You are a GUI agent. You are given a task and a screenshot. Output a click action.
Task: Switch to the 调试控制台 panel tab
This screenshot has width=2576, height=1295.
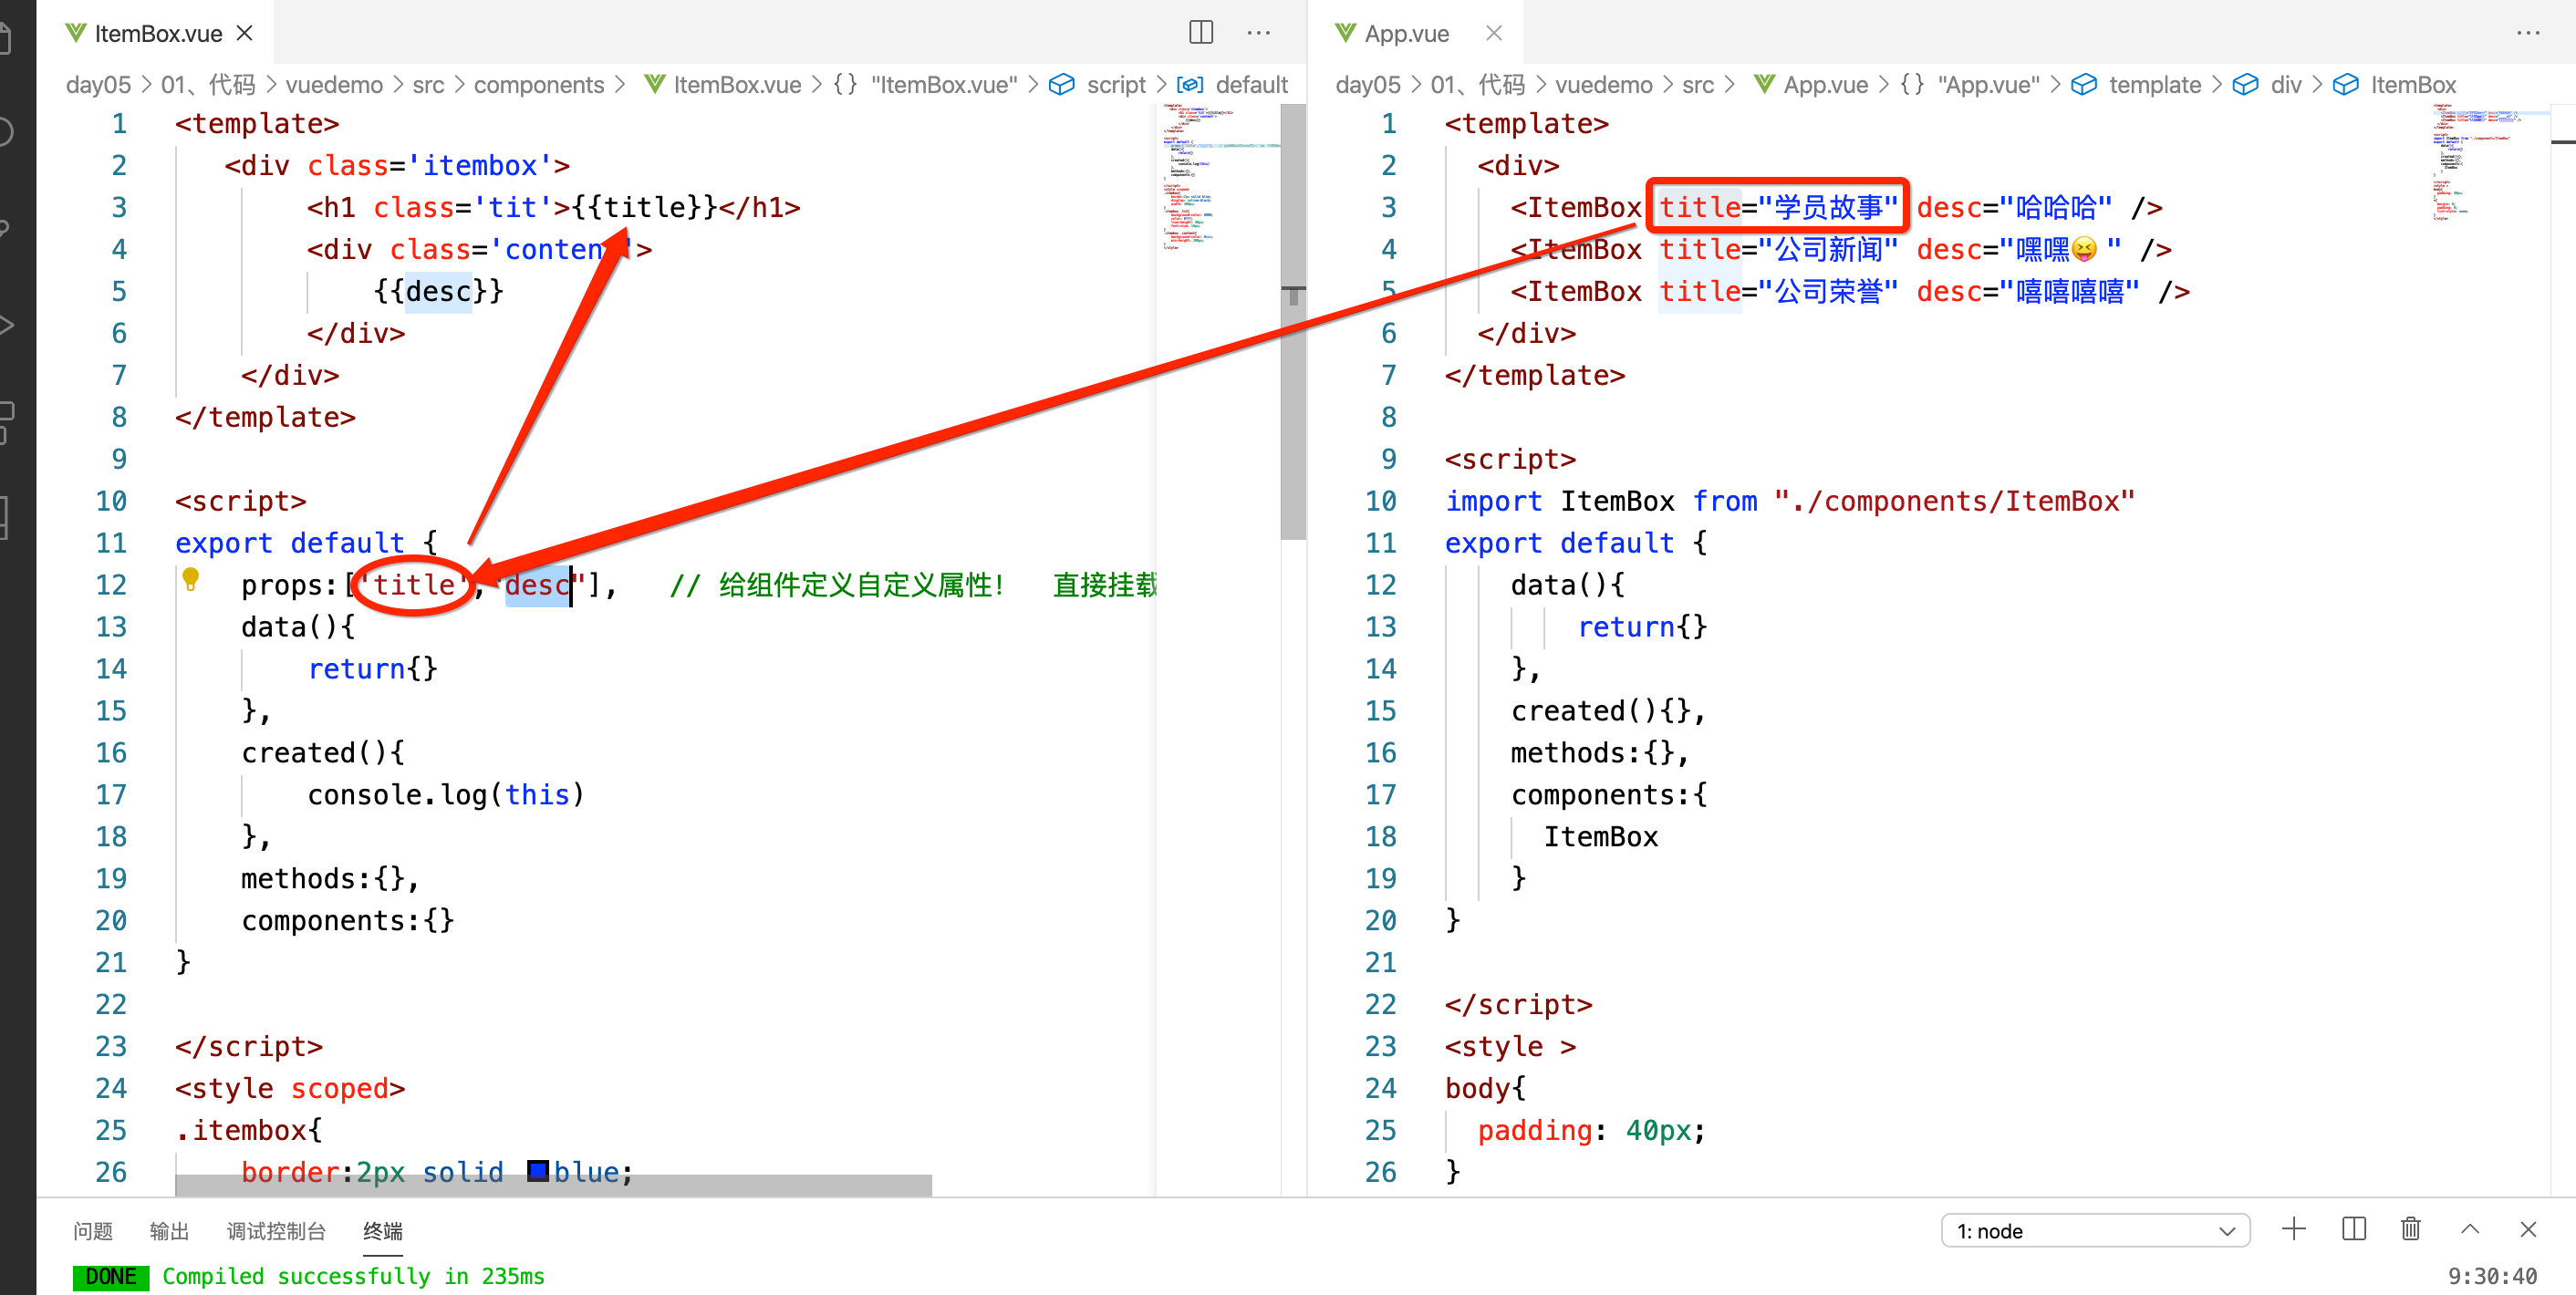[276, 1231]
